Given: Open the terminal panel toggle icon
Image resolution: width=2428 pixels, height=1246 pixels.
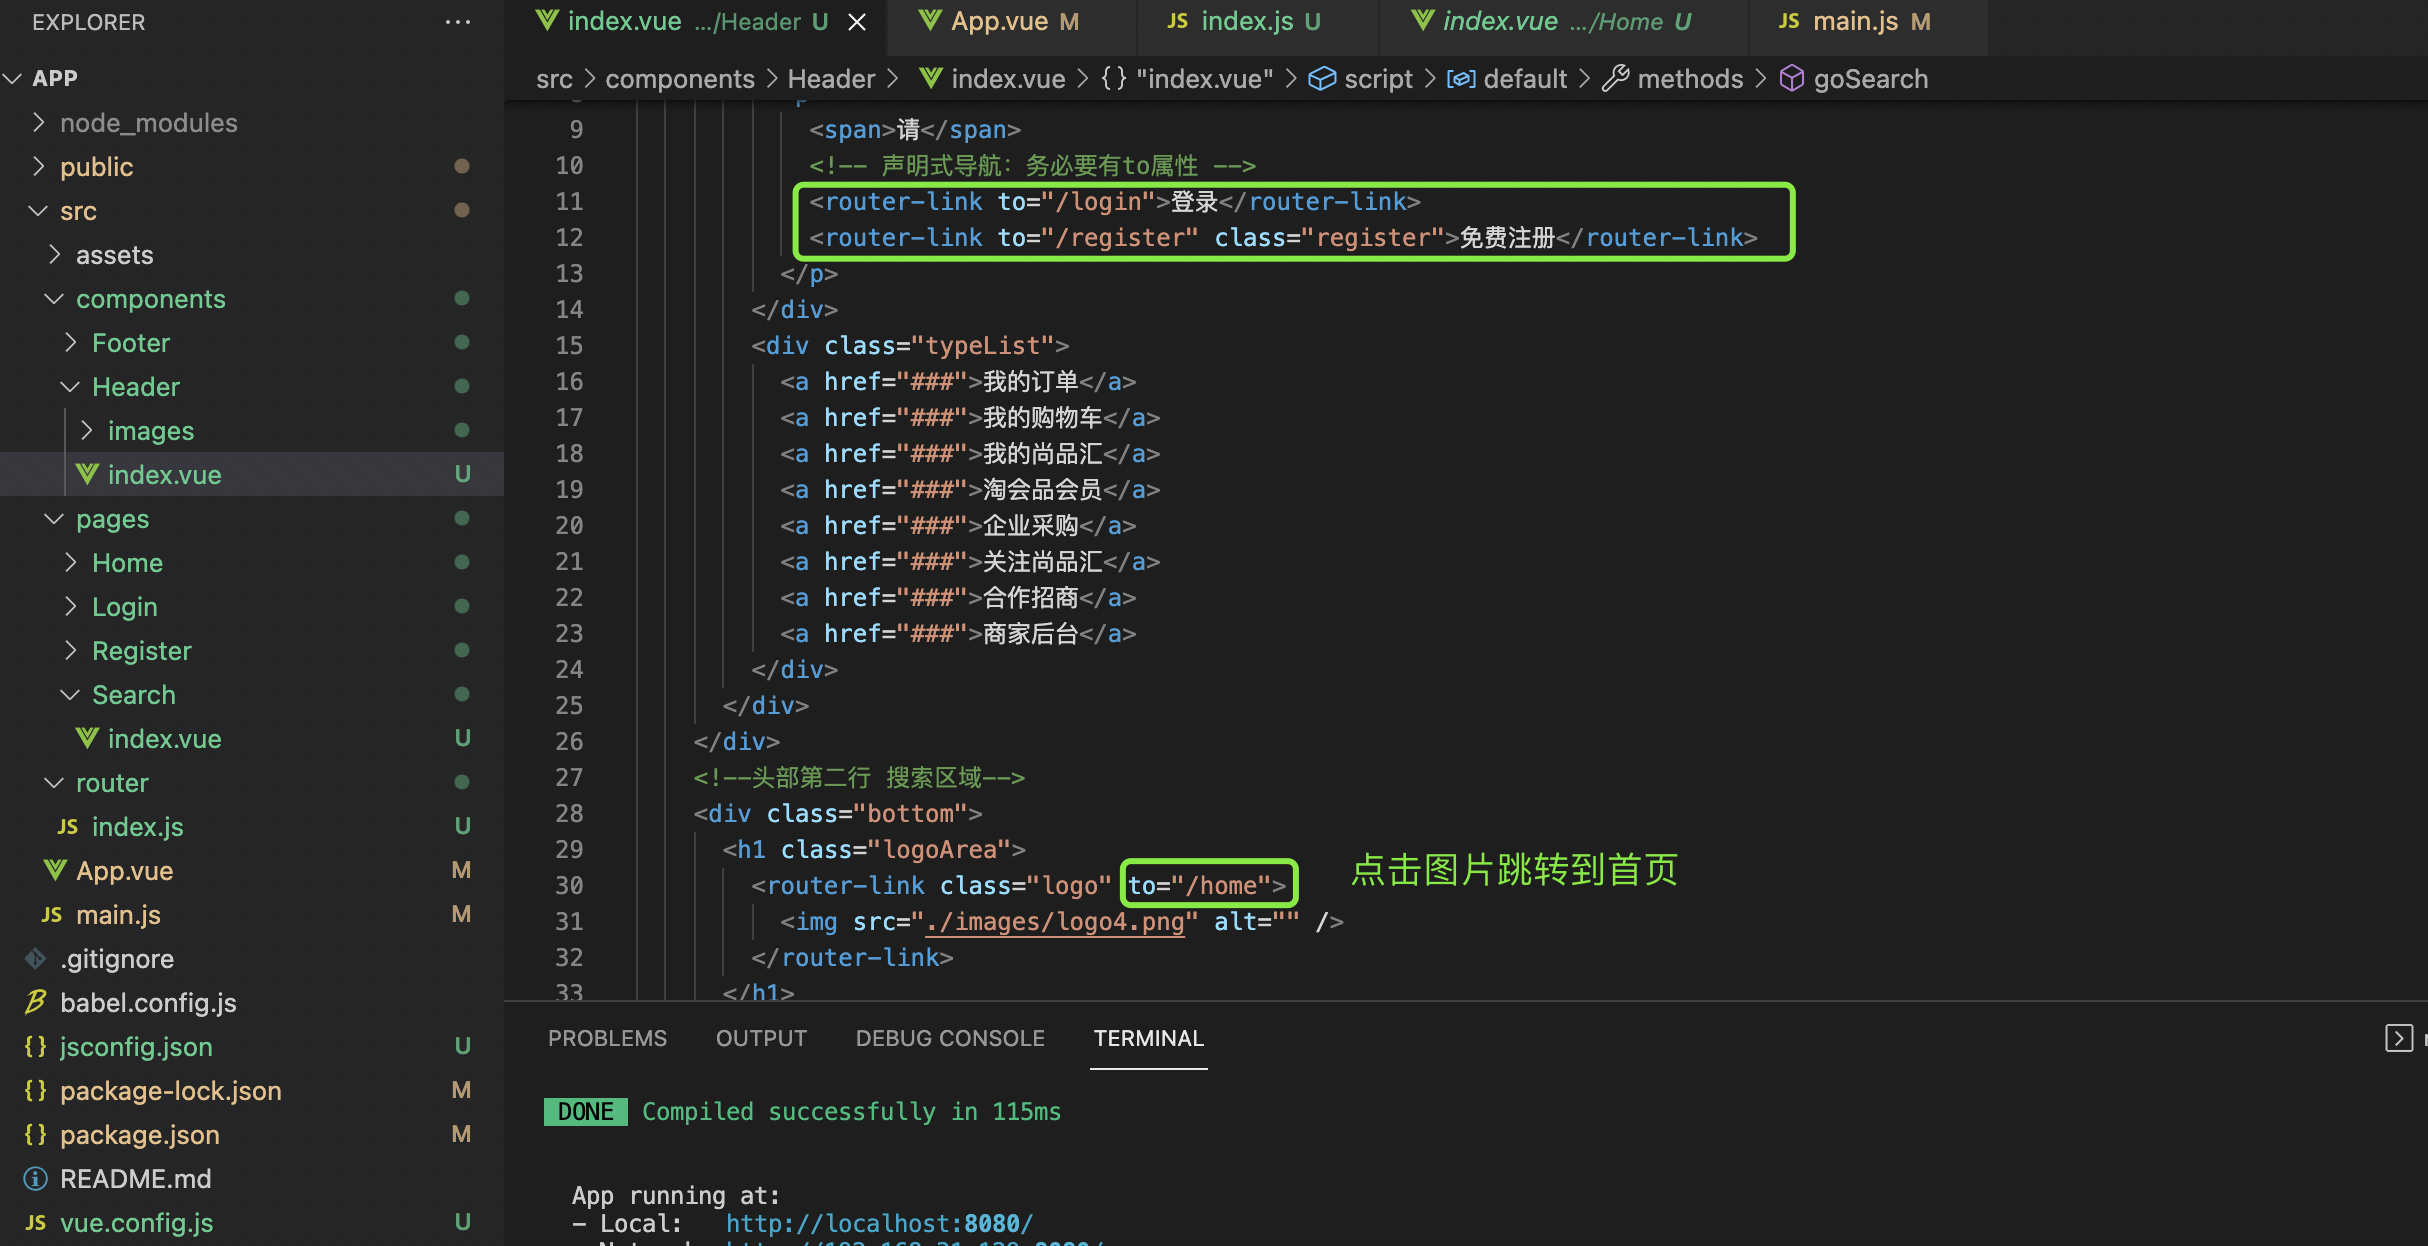Looking at the screenshot, I should [2398, 1038].
